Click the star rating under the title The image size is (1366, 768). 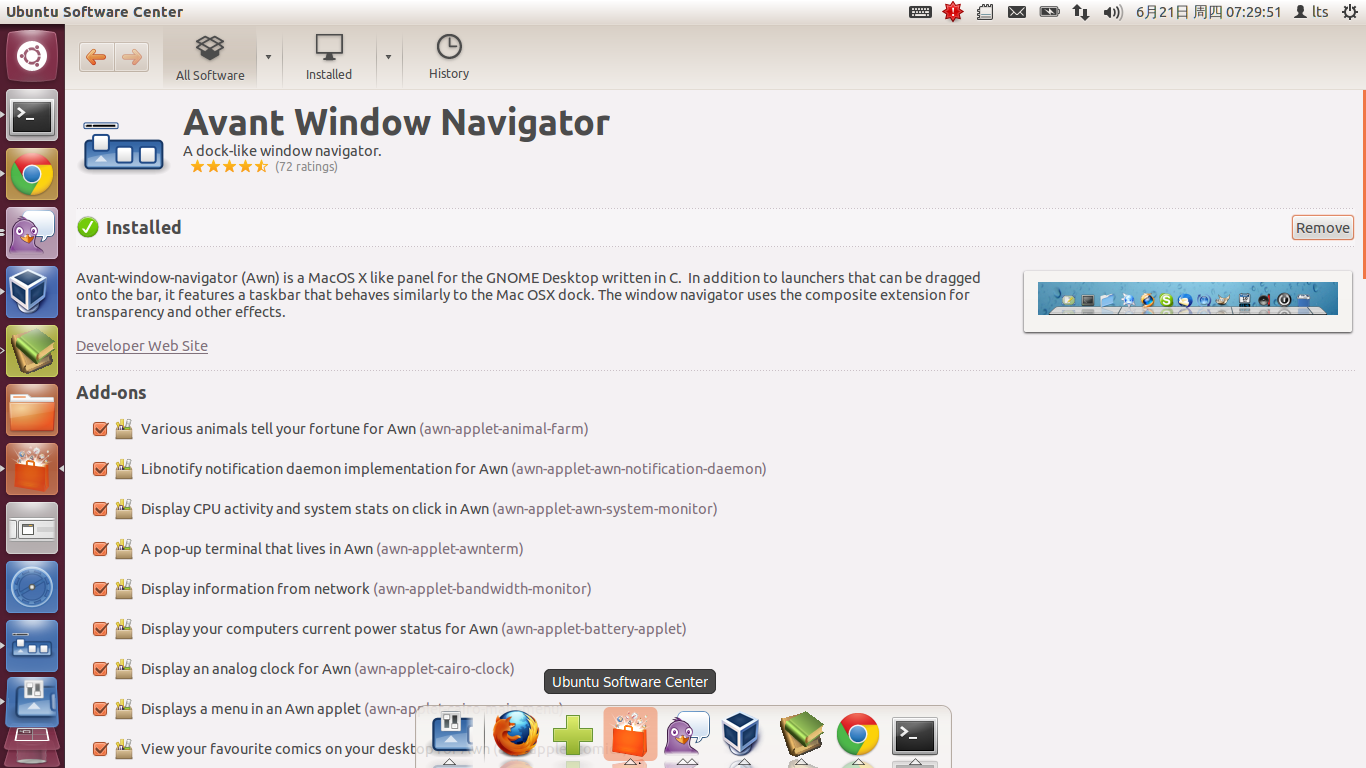[229, 167]
